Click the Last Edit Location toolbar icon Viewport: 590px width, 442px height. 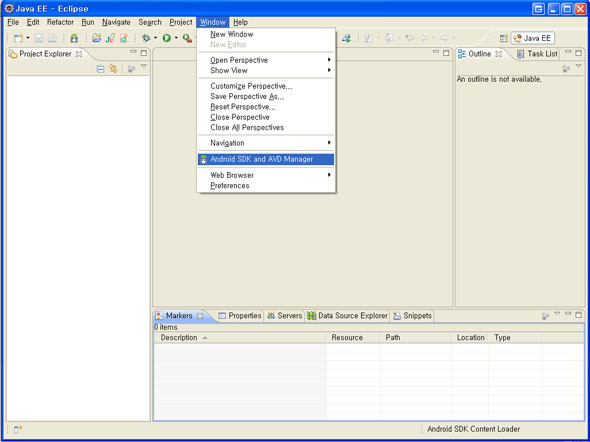tap(410, 38)
